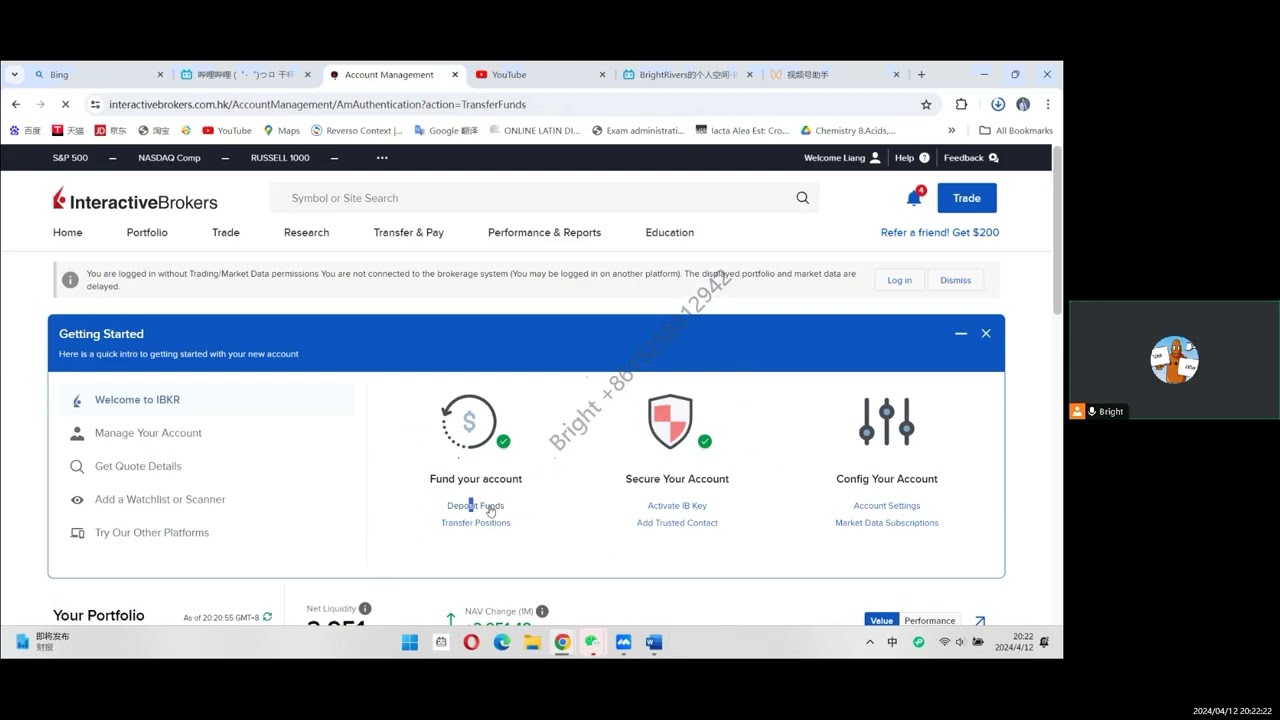Click the Fund your account dollar icon

470,422
